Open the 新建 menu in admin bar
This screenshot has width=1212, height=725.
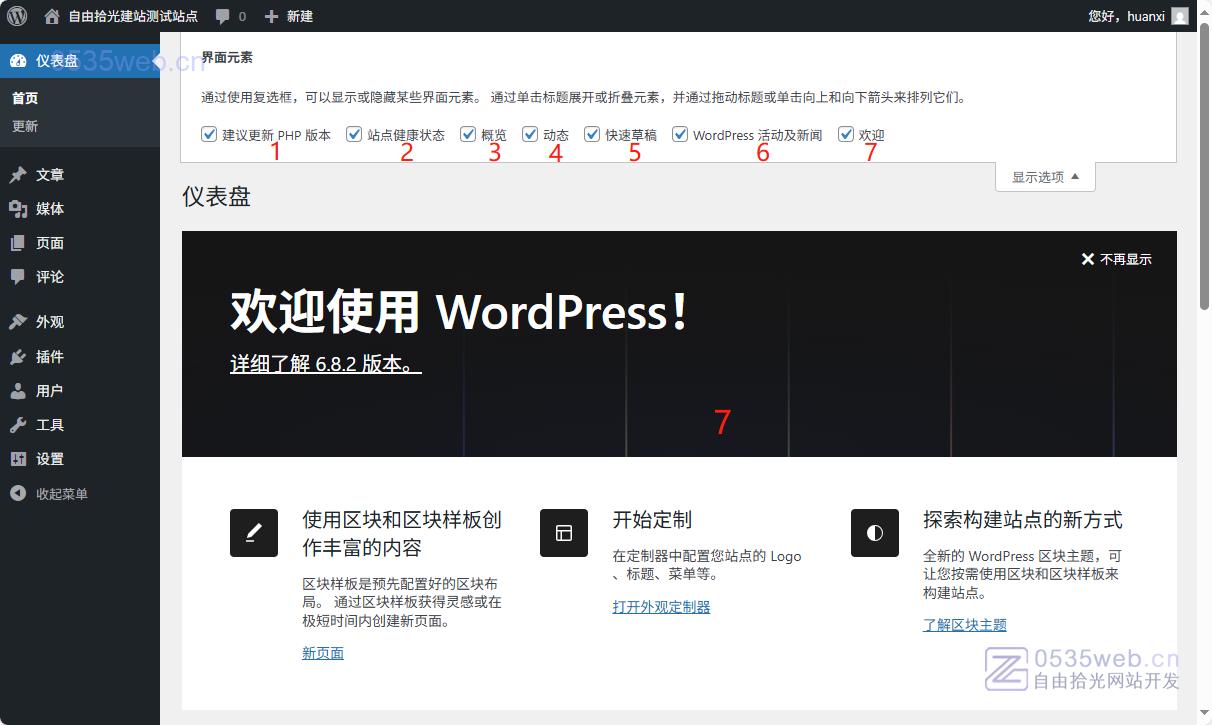click(289, 16)
